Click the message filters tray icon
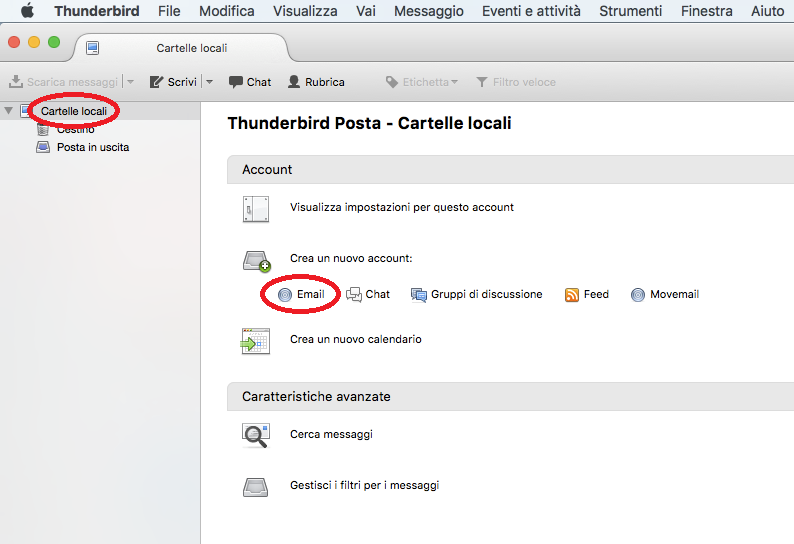This screenshot has height=544, width=794. (x=256, y=487)
